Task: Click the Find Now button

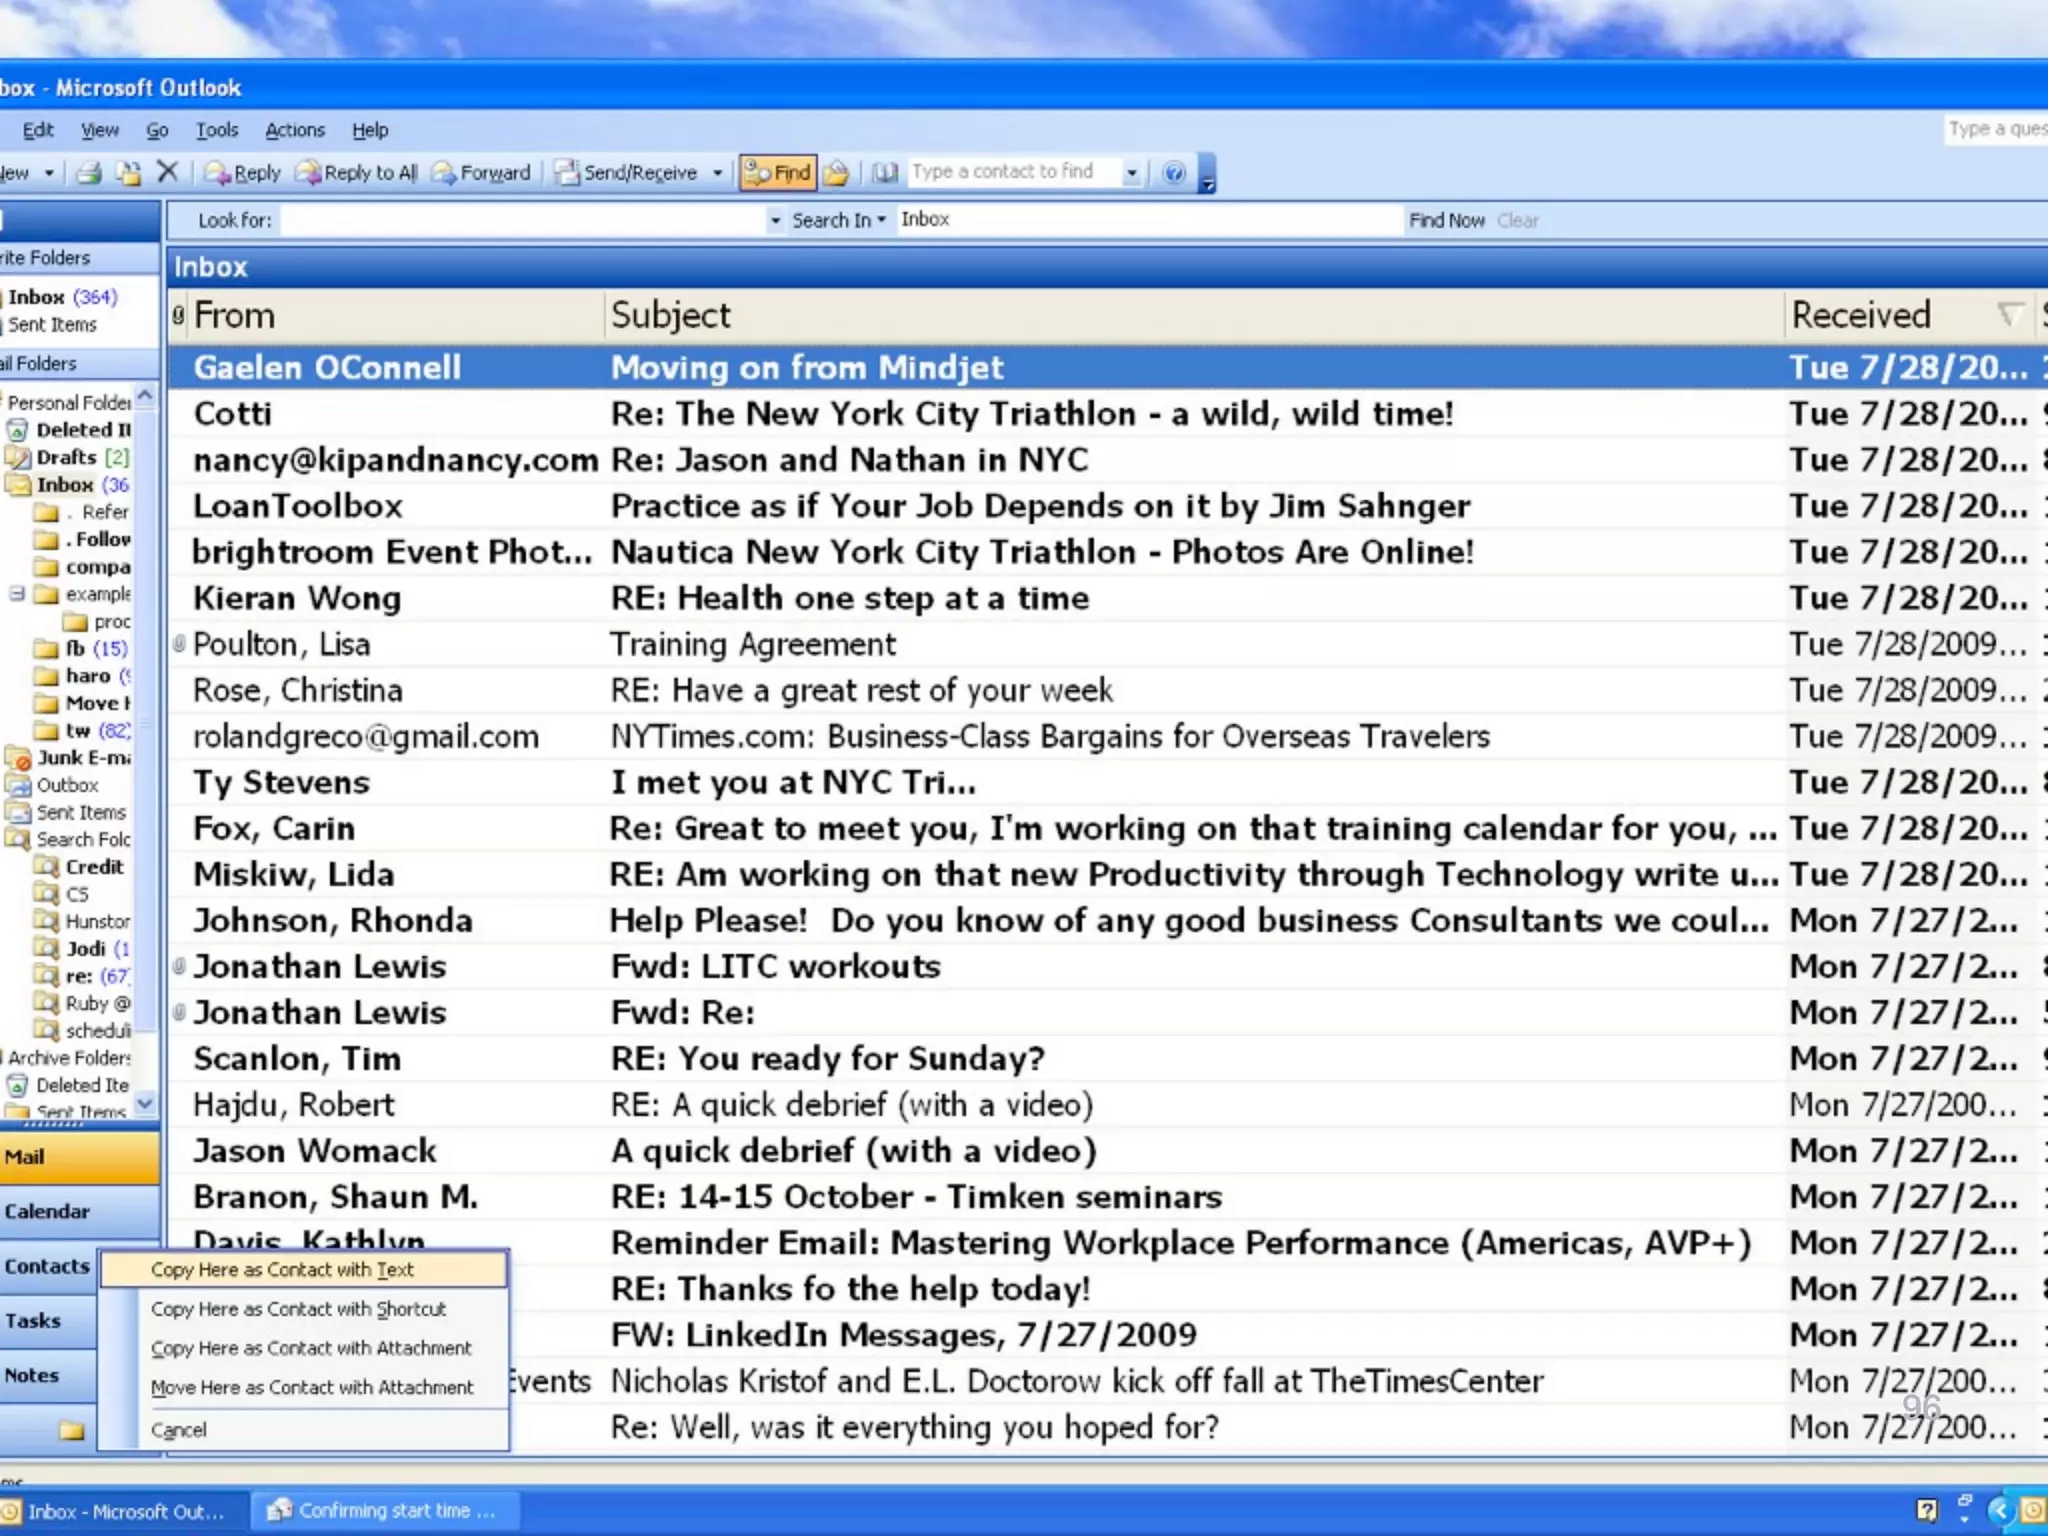Action: (x=1446, y=220)
